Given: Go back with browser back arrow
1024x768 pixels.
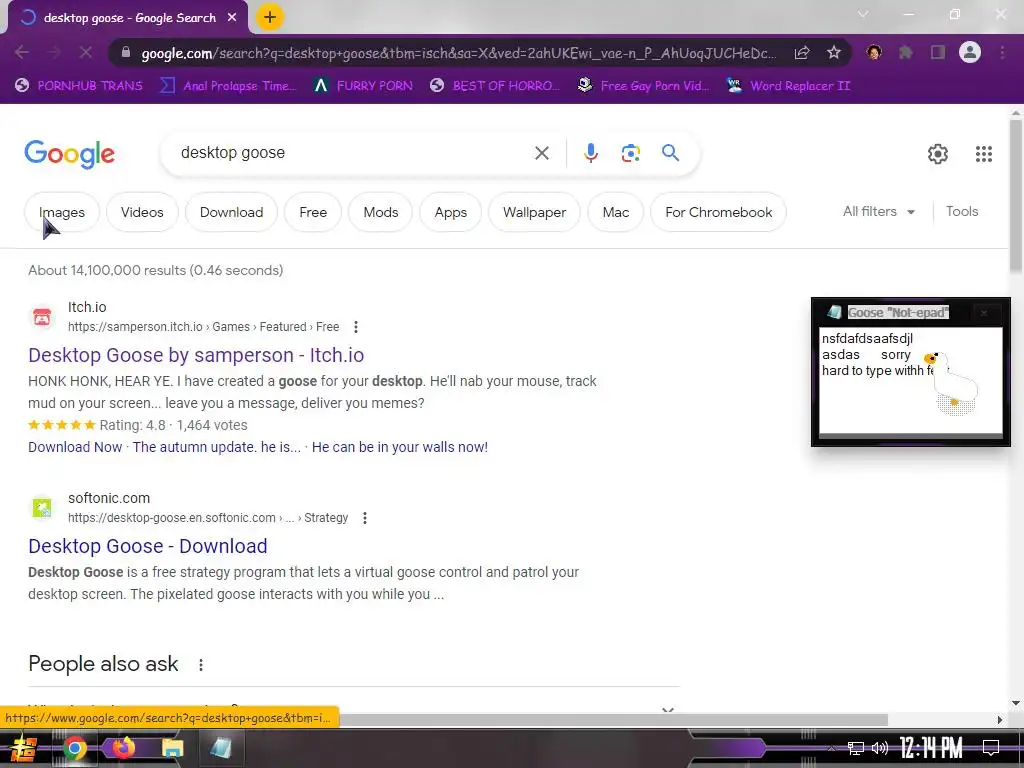Looking at the screenshot, I should [22, 52].
